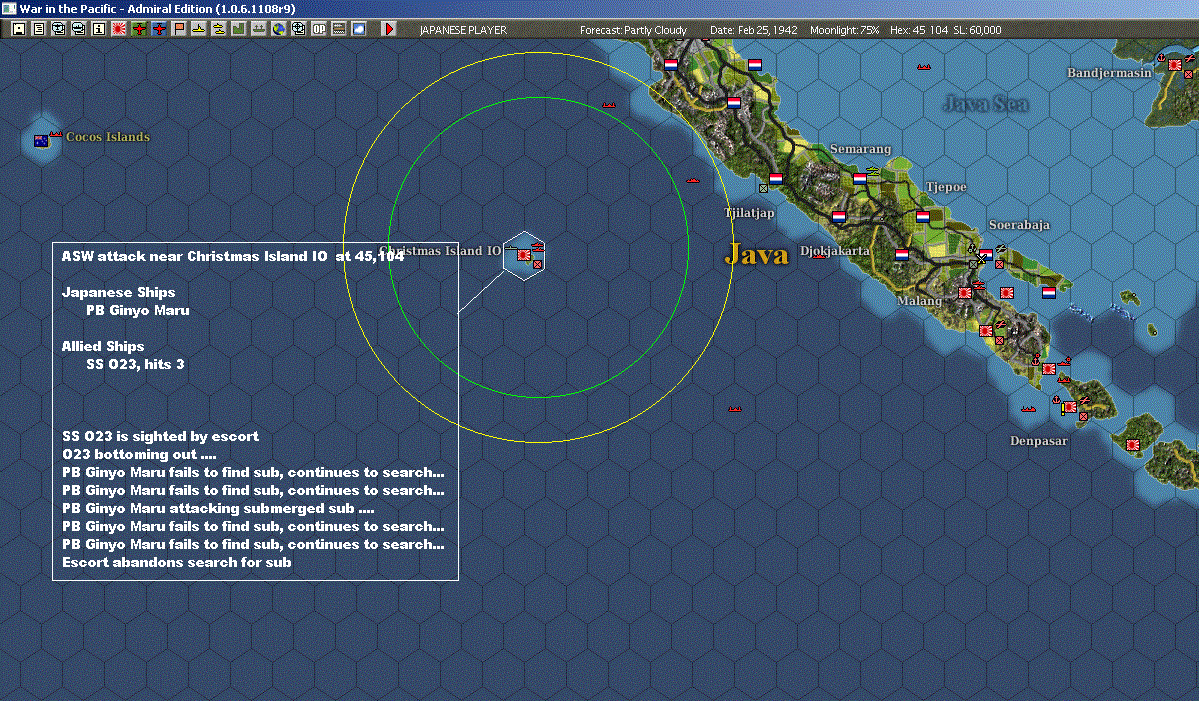The width and height of the screenshot is (1199, 701).
Task: Click the Hex: 45 104 status readout
Action: pyautogui.click(x=918, y=30)
